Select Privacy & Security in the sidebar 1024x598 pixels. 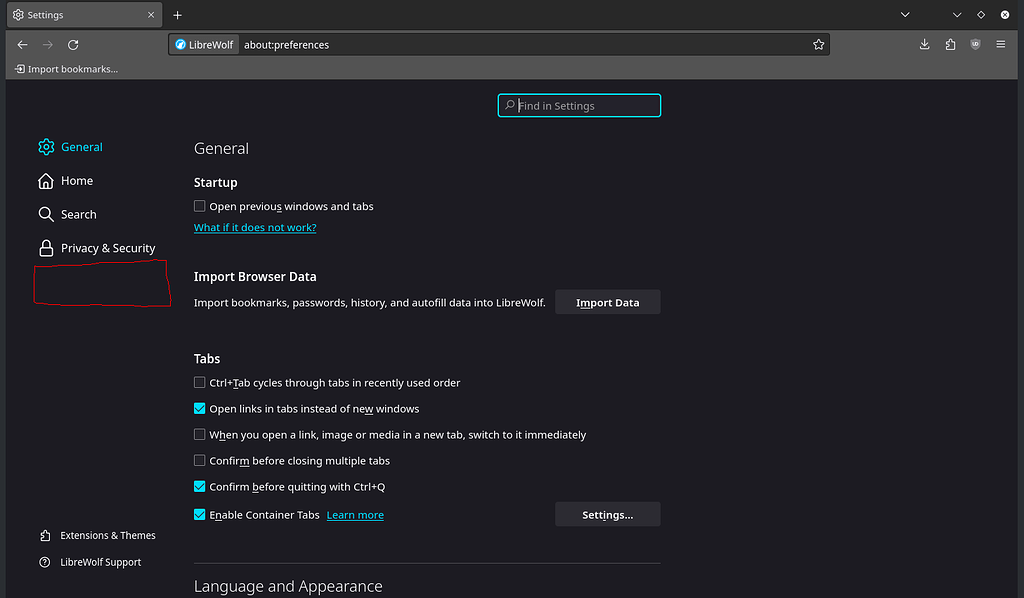(107, 247)
